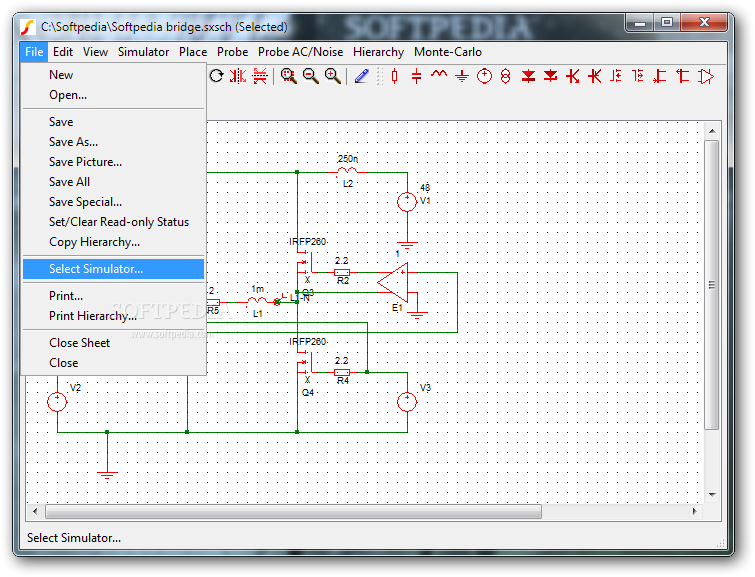Place an NPN transistor from the toolbar

[573, 76]
